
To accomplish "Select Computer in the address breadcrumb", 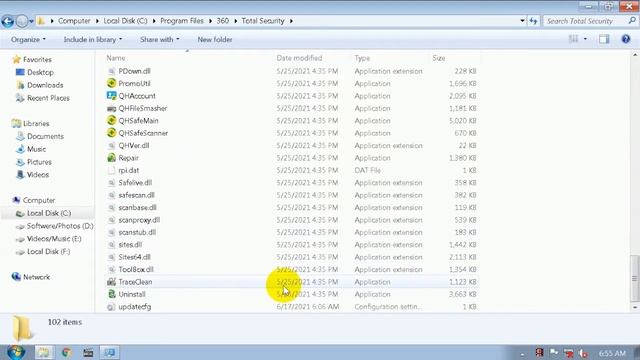I will pyautogui.click(x=74, y=21).
